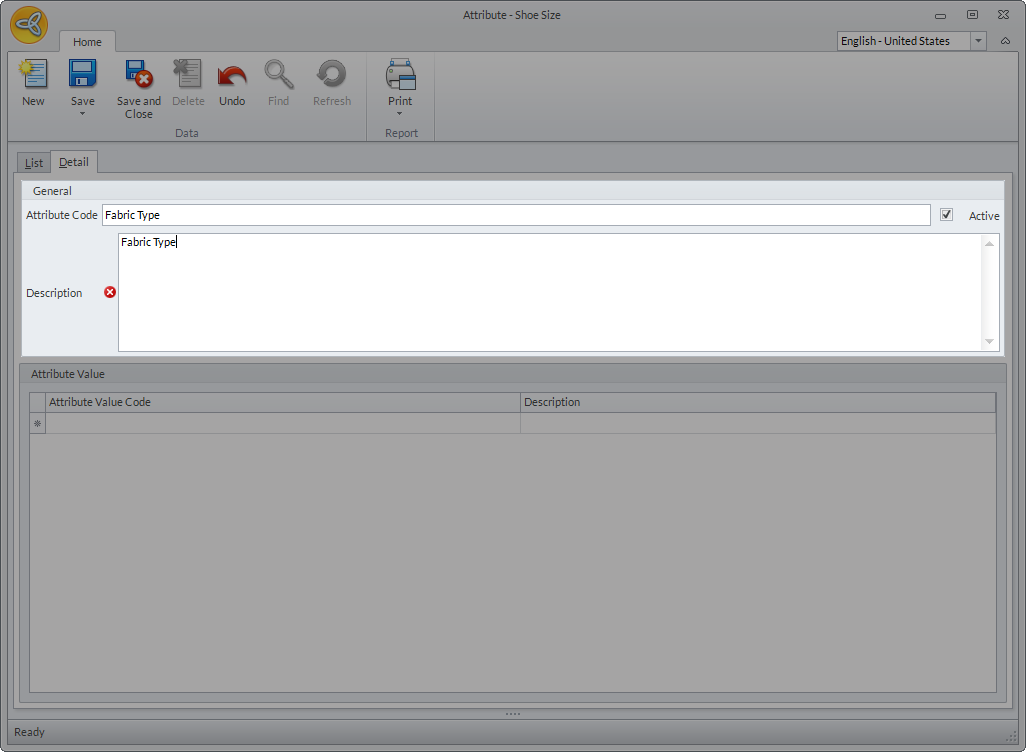Click into the Attribute Code text field
Screen dimensions: 1026x752
click(x=515, y=215)
